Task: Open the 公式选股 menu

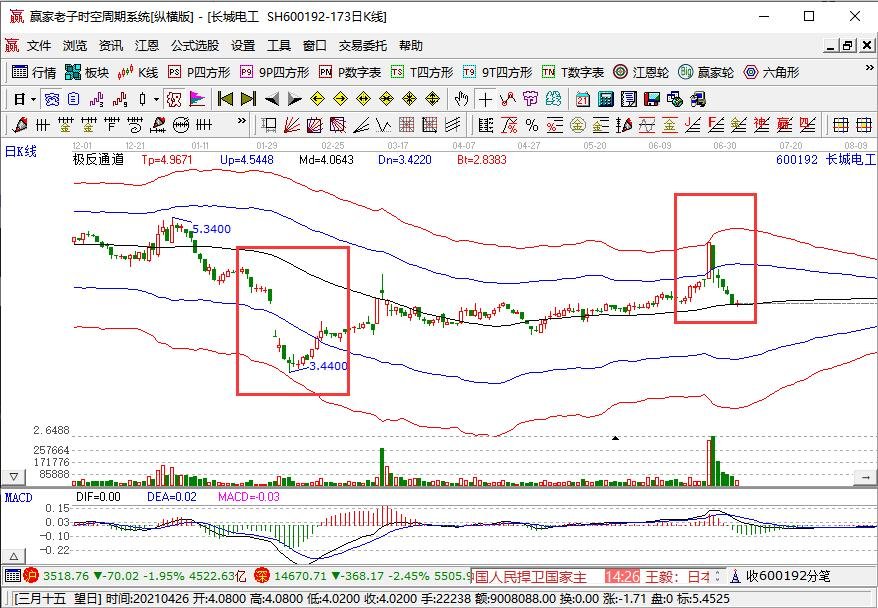Action: tap(195, 45)
